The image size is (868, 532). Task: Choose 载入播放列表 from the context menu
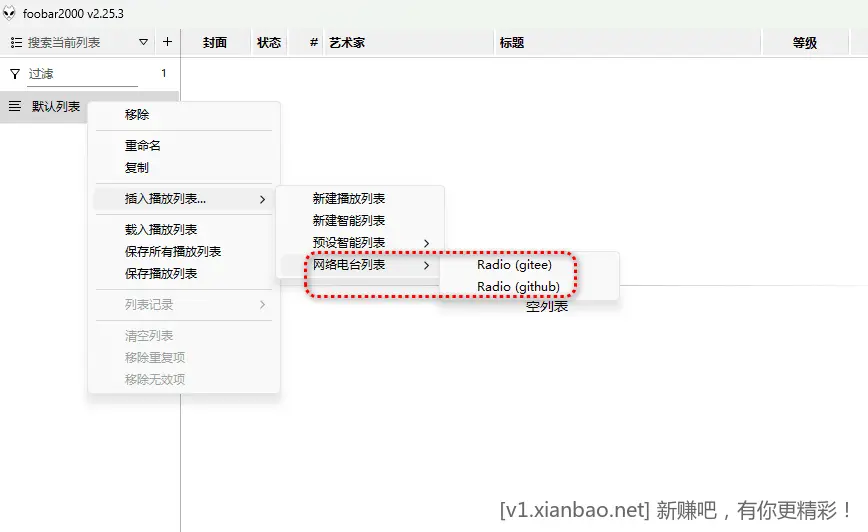coord(184,230)
